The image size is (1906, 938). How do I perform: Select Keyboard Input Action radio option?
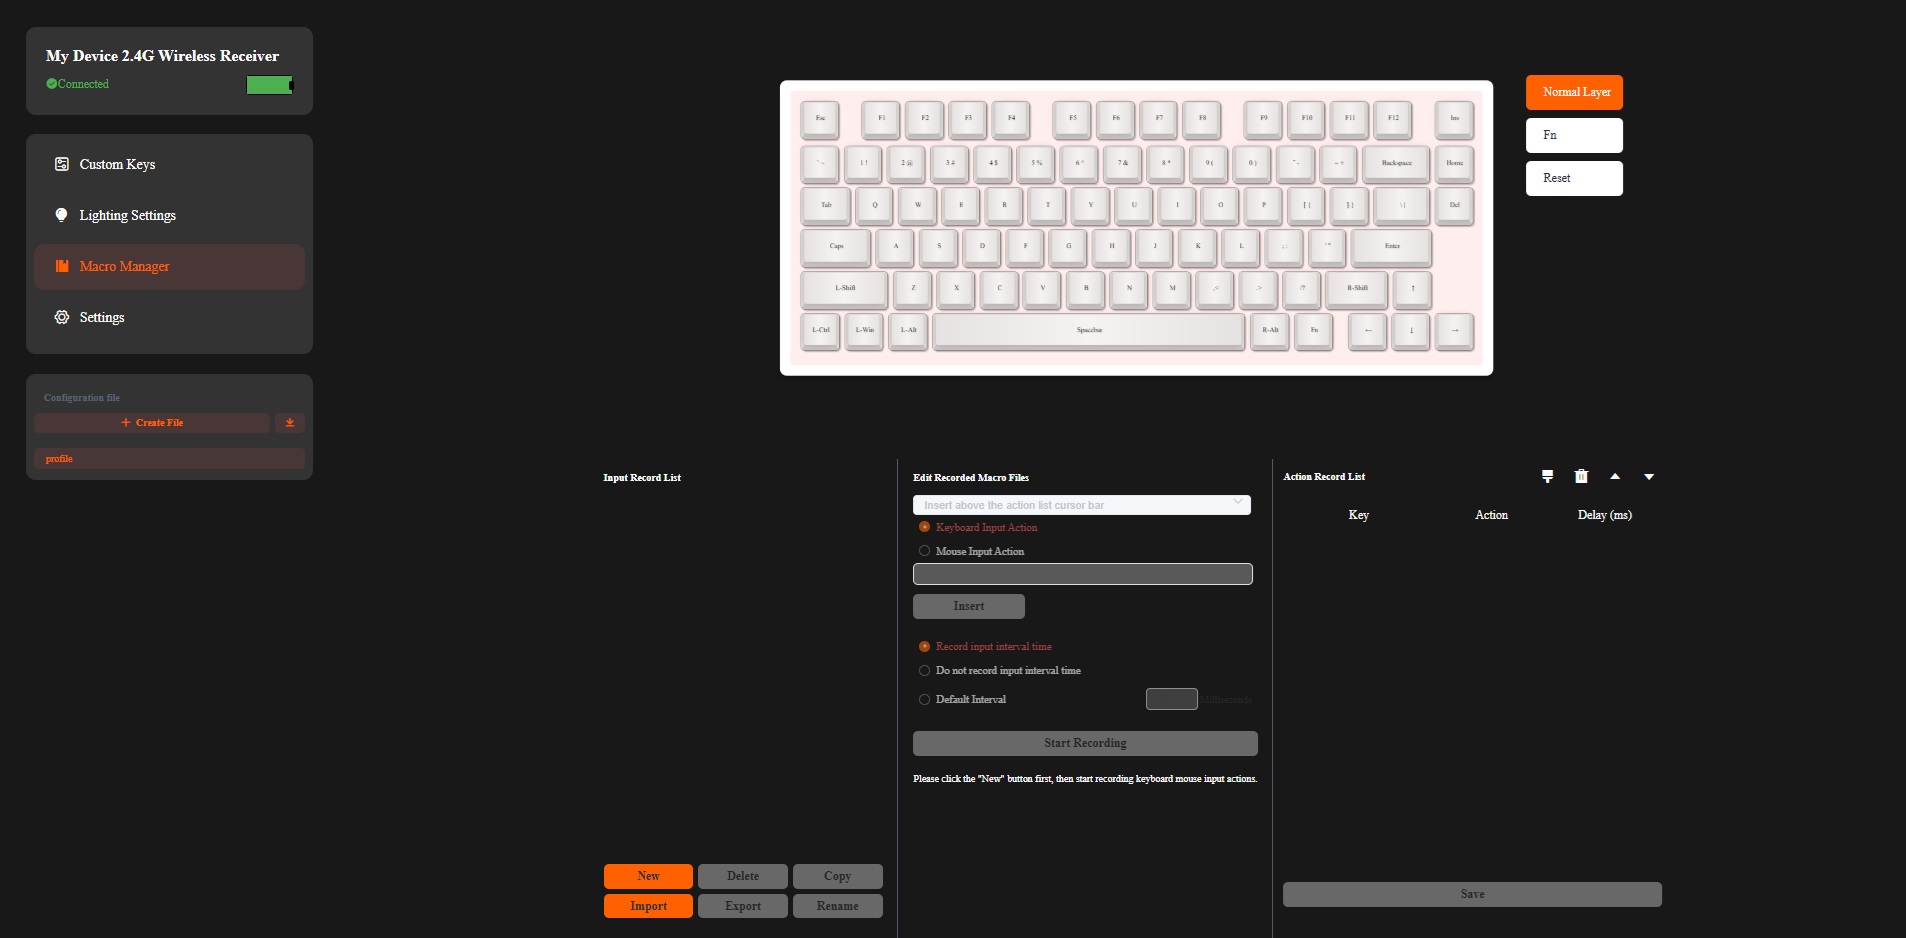pyautogui.click(x=924, y=527)
